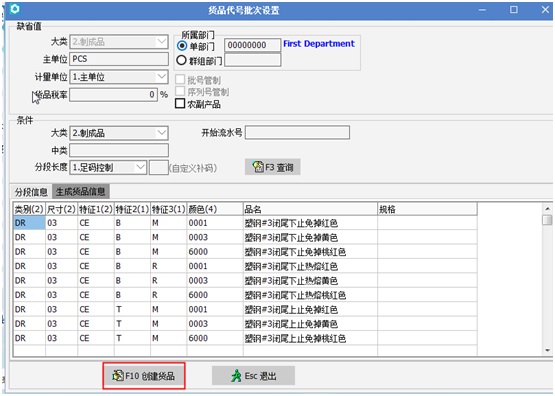555x396 pixels.
Task: Click the 品名 column header
Action: [x=310, y=209]
